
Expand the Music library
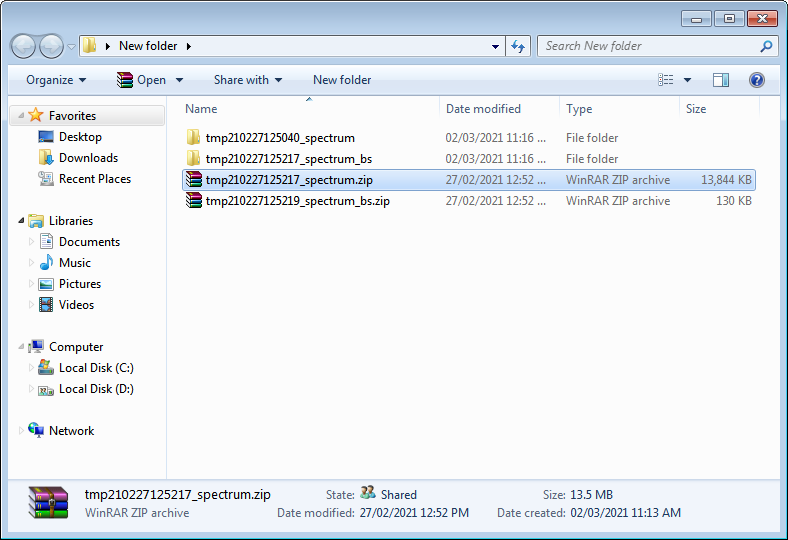(31, 263)
